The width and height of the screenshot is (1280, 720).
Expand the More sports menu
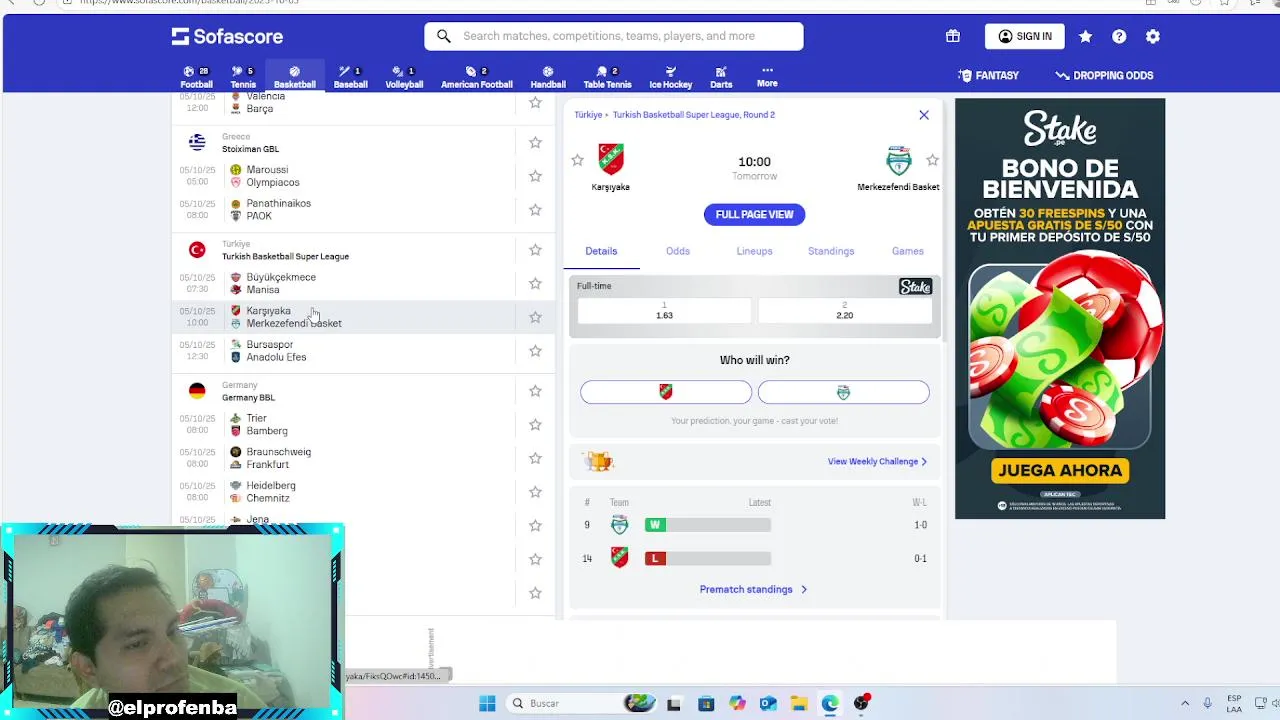(x=767, y=77)
